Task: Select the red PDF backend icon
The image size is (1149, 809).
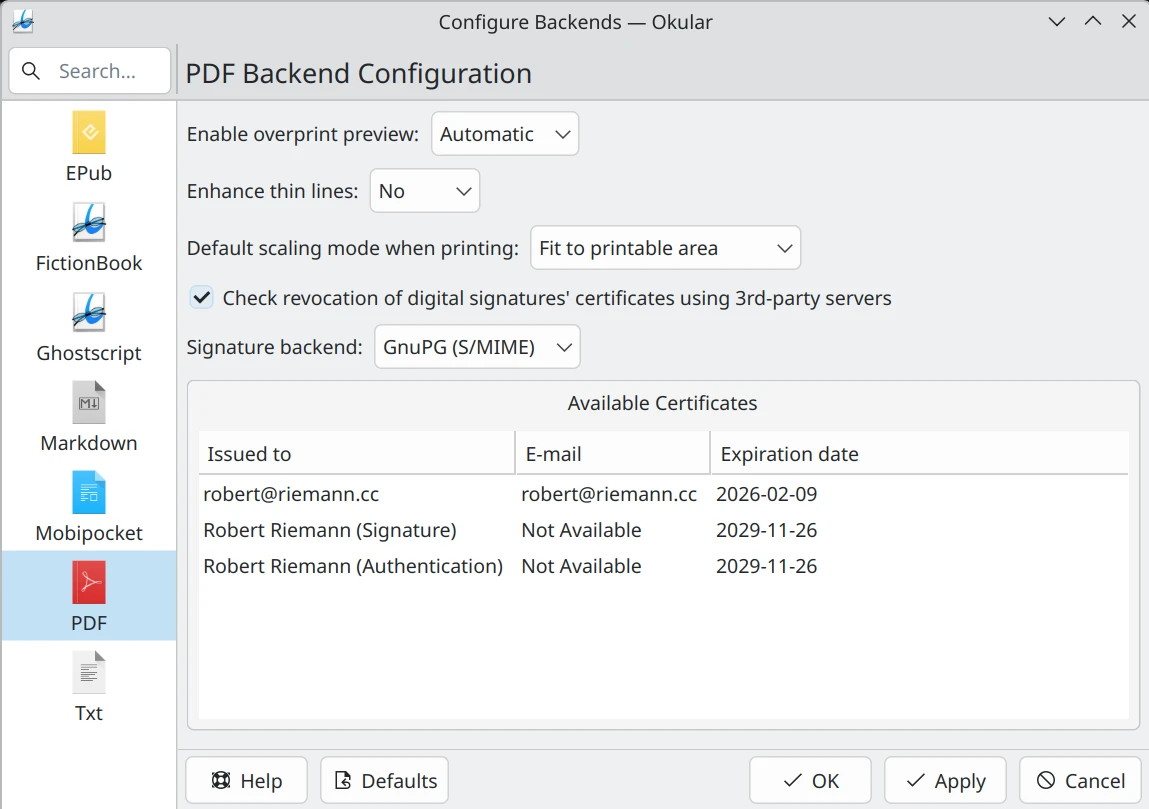Action: (x=89, y=583)
